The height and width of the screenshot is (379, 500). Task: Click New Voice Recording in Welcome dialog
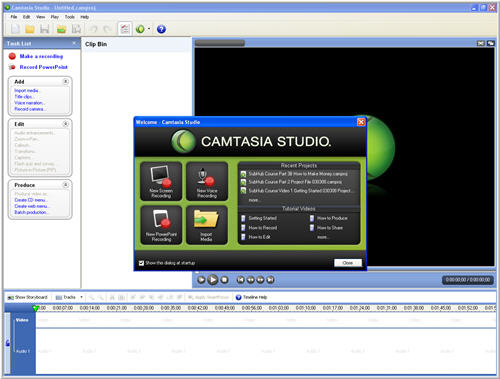point(207,181)
